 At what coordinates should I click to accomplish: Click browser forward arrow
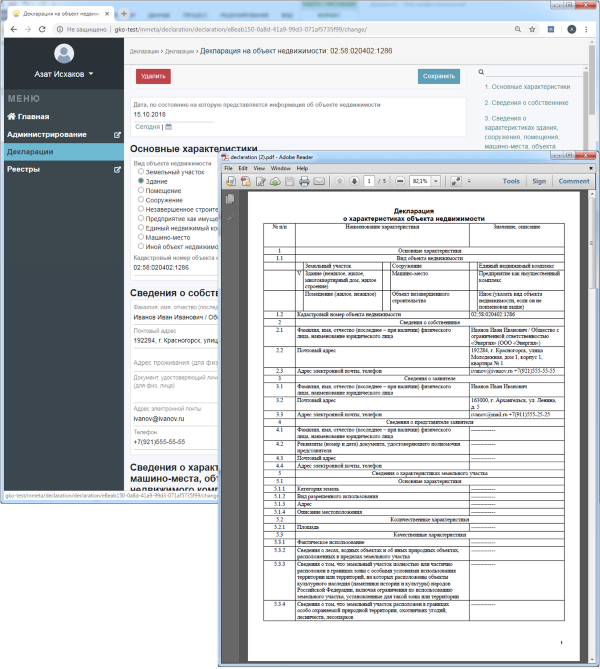tap(28, 29)
